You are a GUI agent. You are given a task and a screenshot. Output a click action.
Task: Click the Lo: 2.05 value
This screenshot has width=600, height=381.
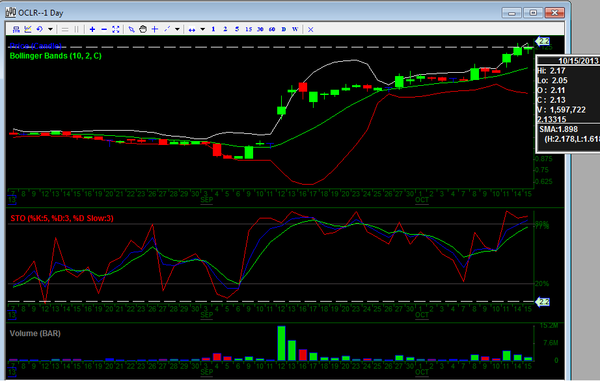click(x=552, y=80)
